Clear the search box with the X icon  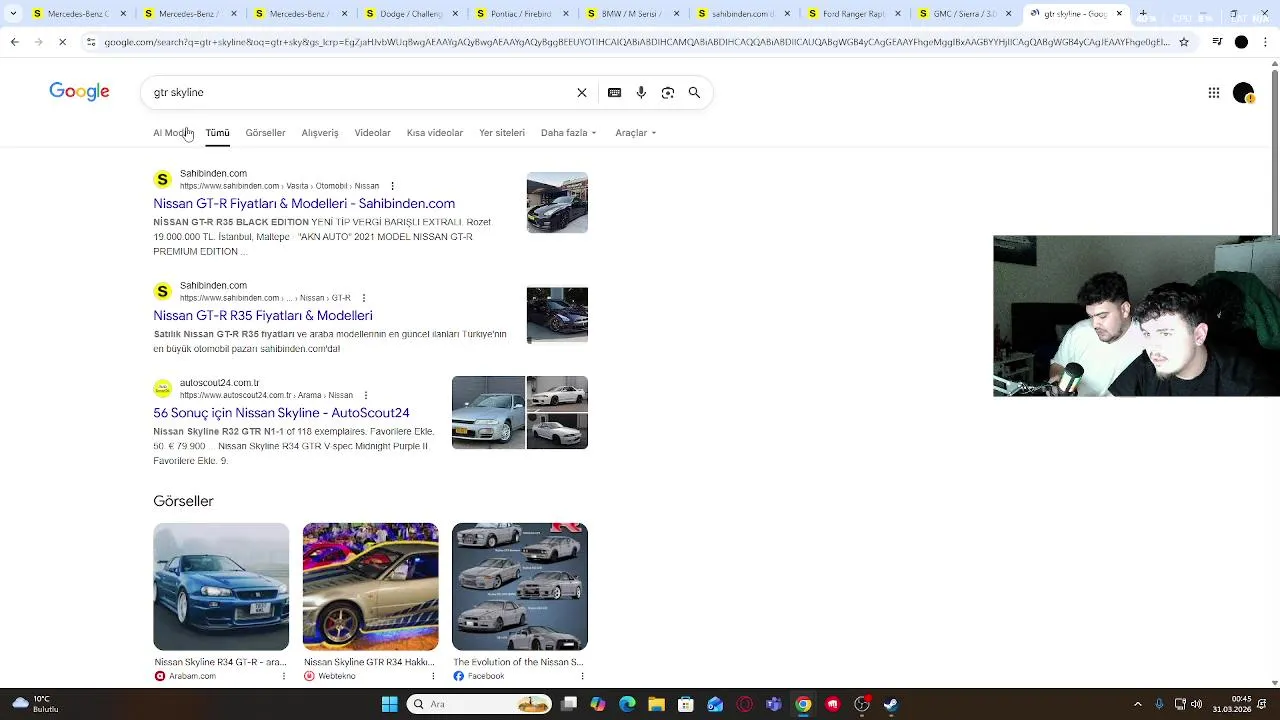pyautogui.click(x=582, y=92)
